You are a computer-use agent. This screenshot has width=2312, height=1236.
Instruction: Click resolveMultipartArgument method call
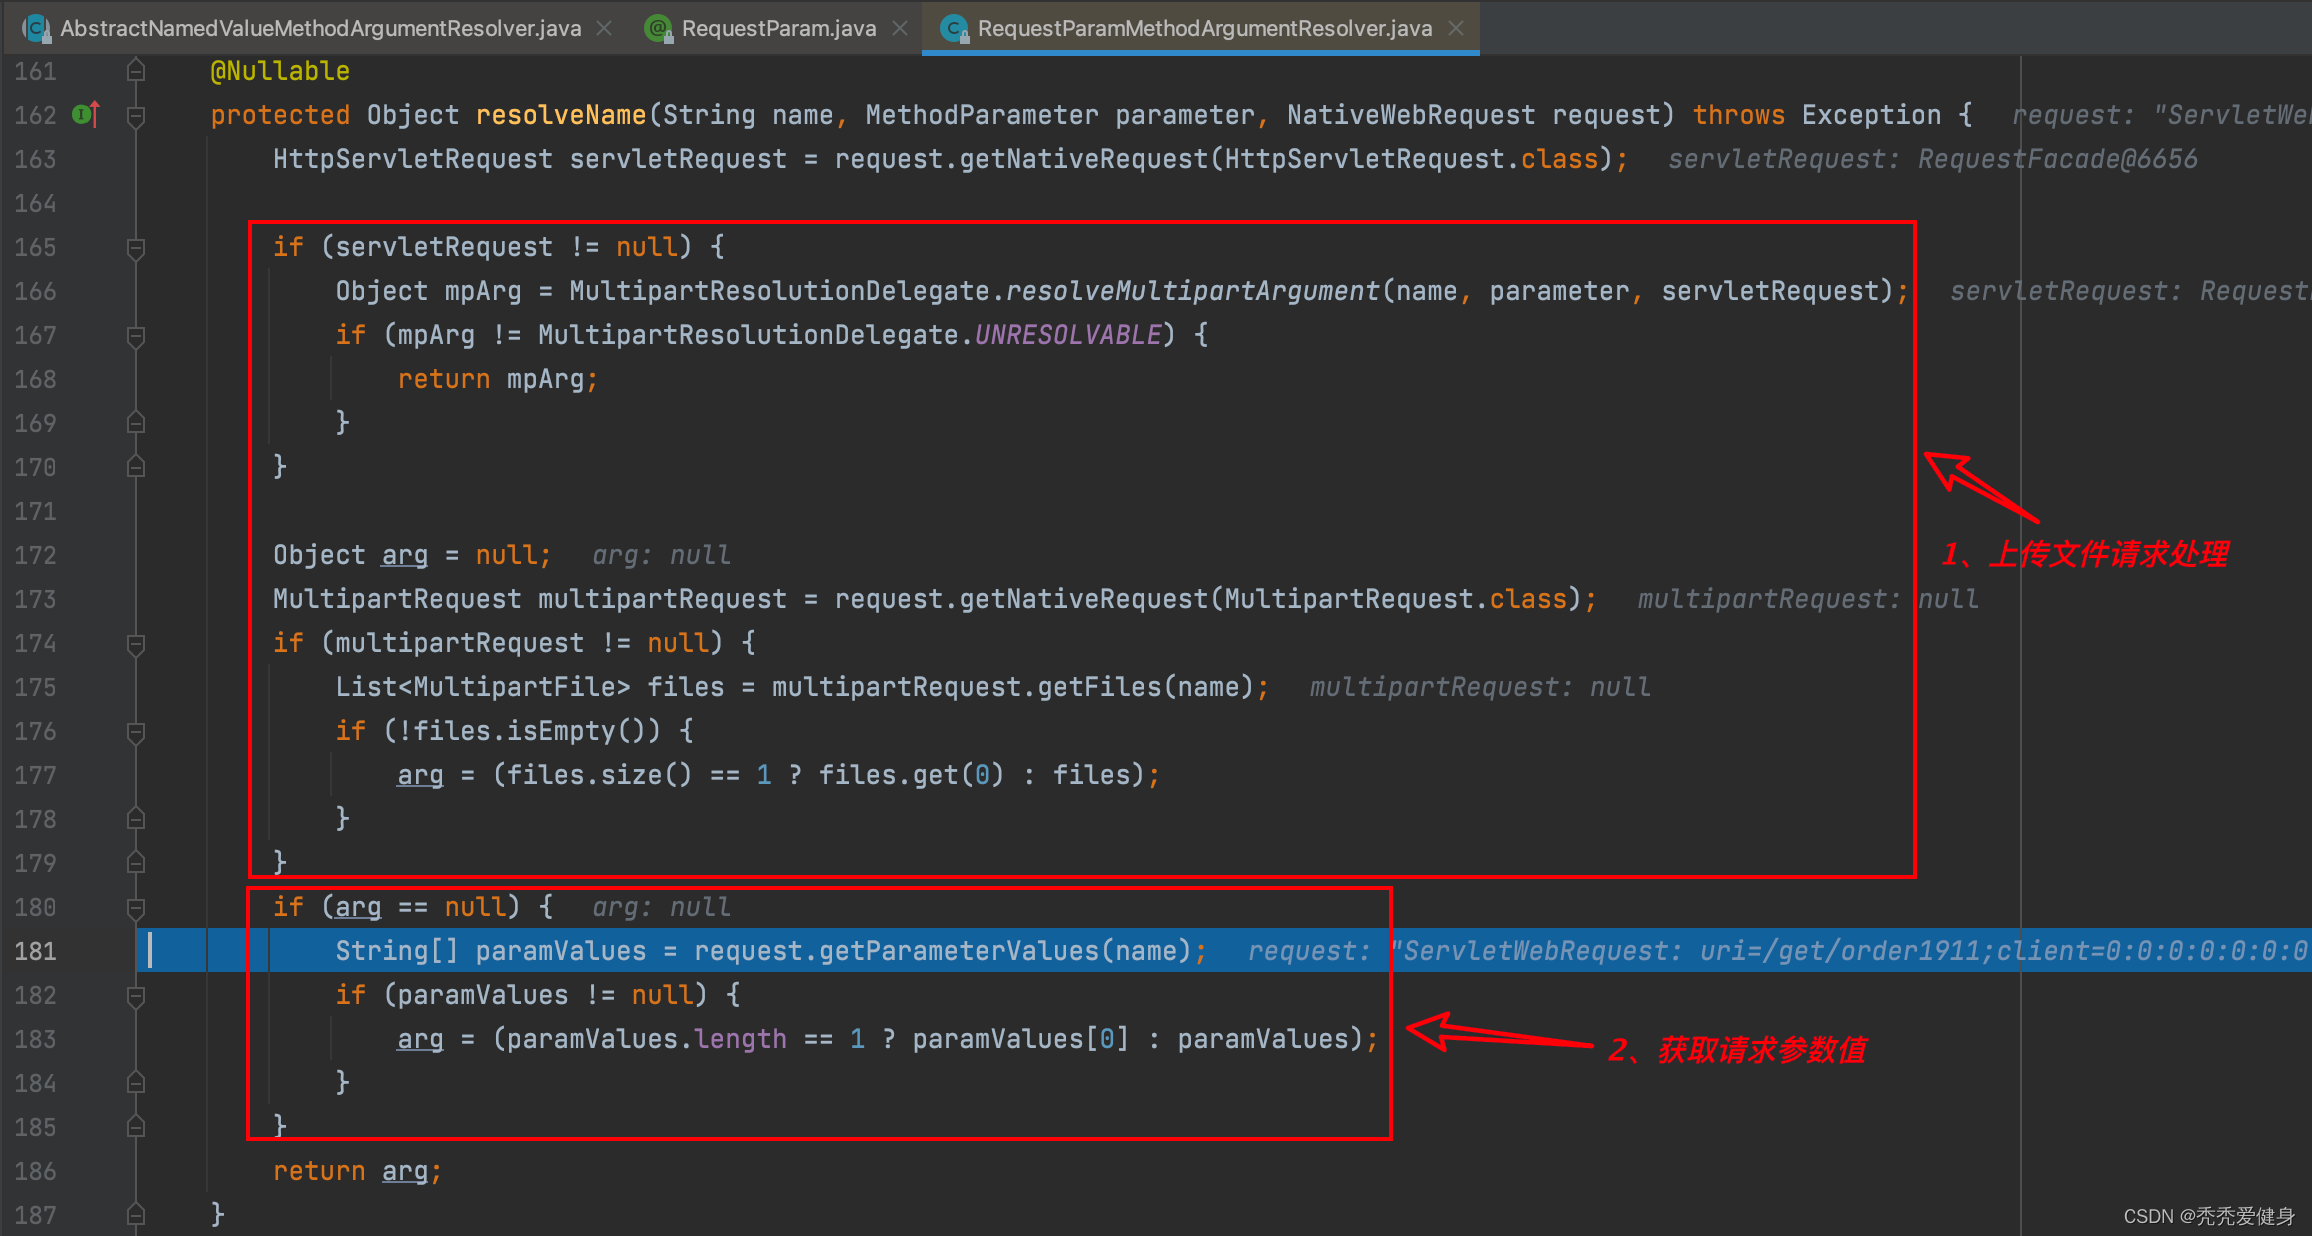[x=1192, y=291]
